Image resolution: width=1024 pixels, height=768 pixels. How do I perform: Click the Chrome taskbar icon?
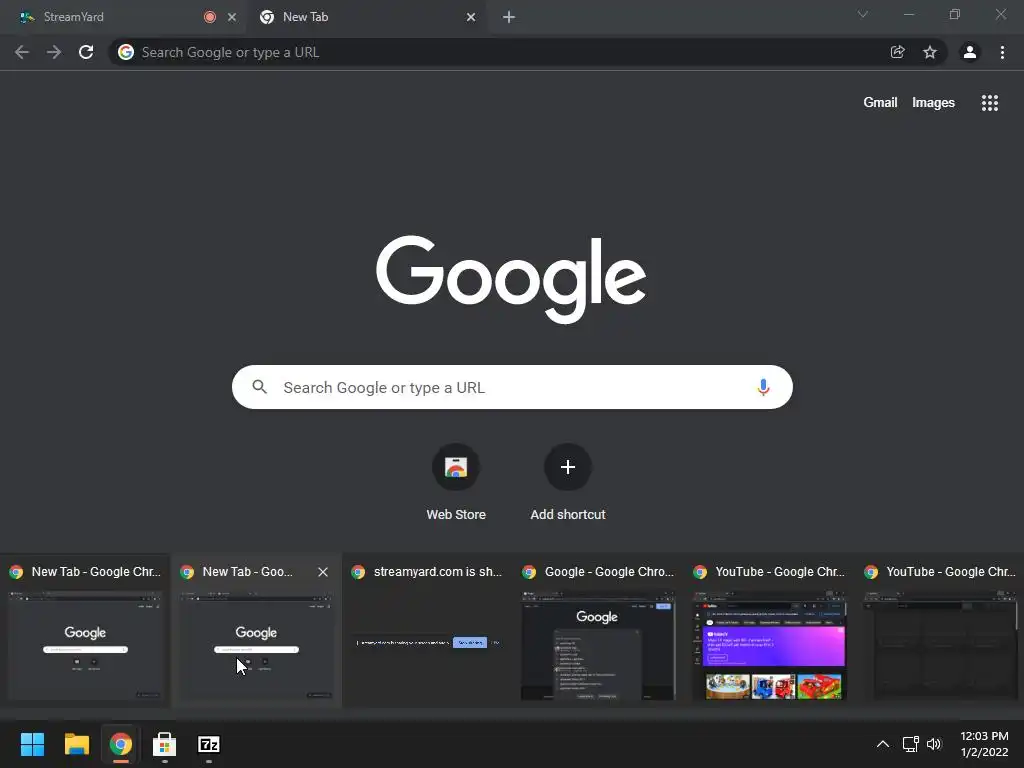click(120, 744)
